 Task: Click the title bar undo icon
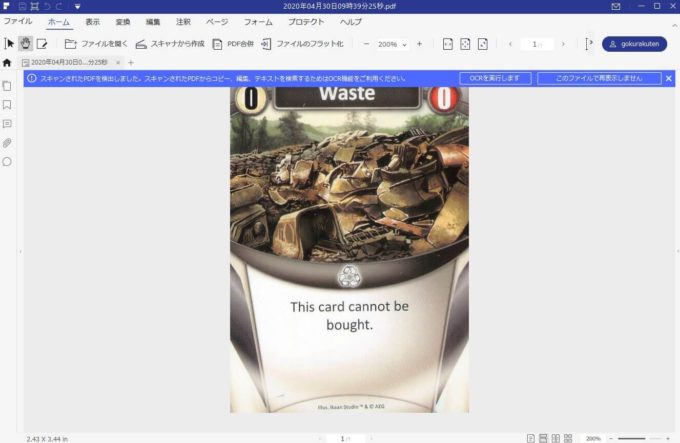(47, 7)
